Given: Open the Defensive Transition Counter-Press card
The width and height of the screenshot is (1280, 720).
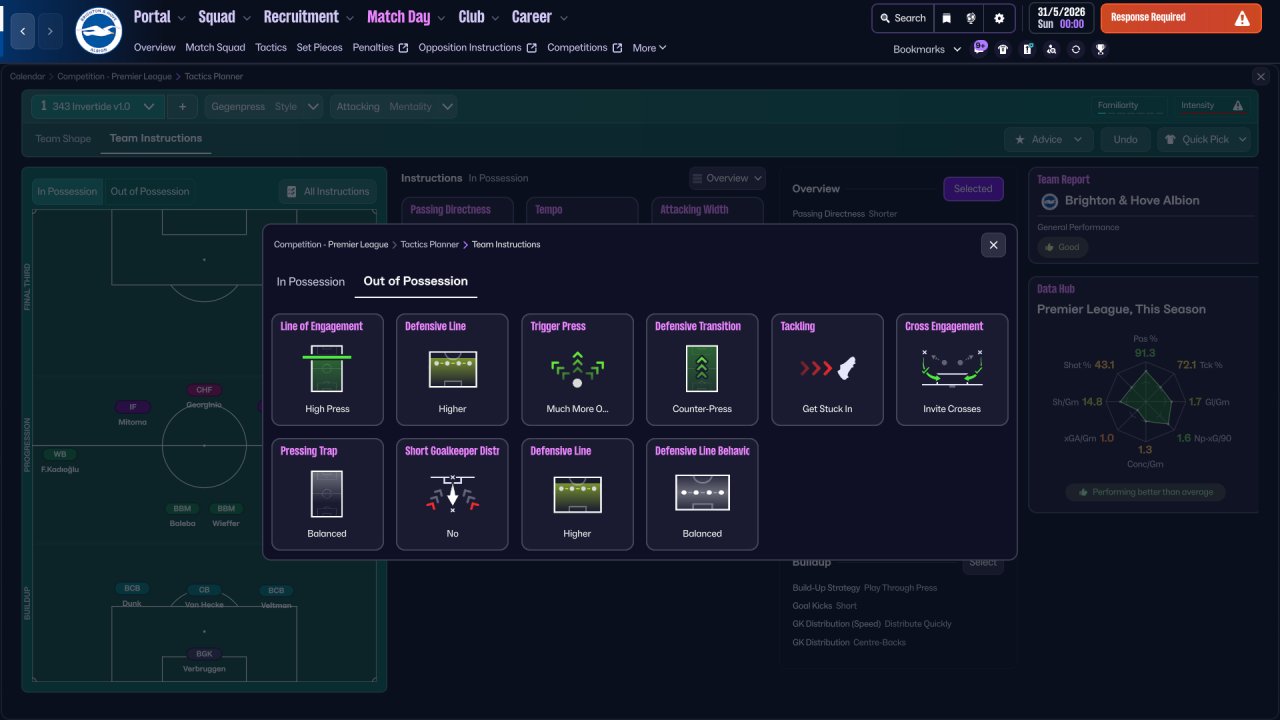Looking at the screenshot, I should (x=702, y=370).
